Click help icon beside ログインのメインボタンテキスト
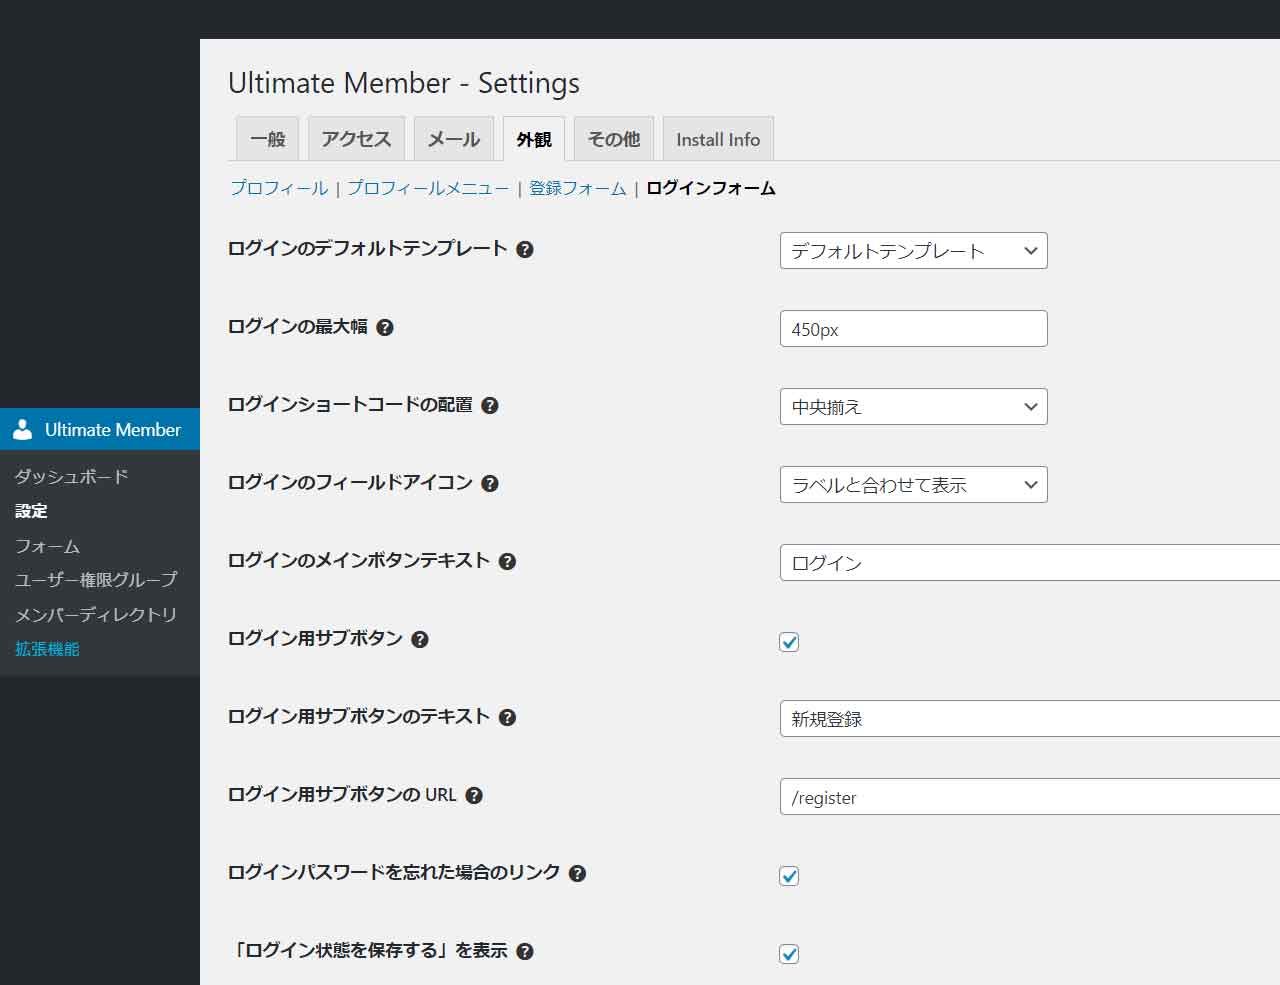Viewport: 1280px width, 985px height. (507, 562)
